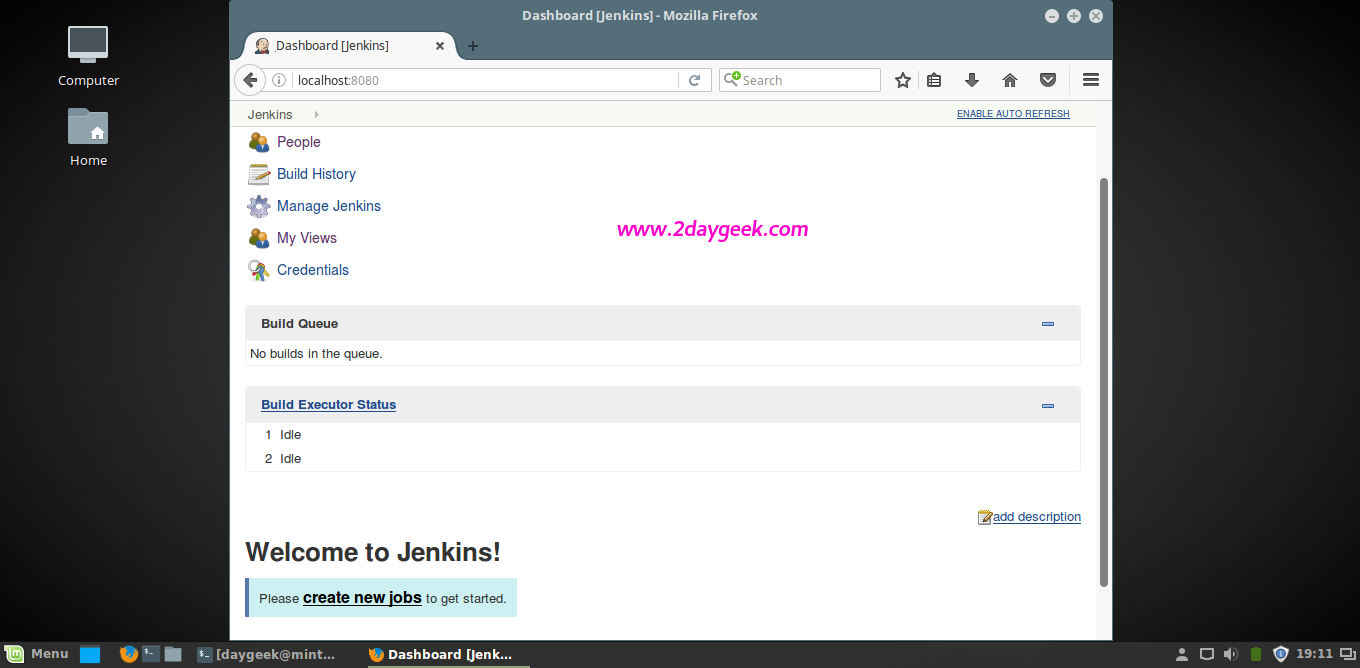Launch Firefox from the panel launcher

(x=128, y=654)
